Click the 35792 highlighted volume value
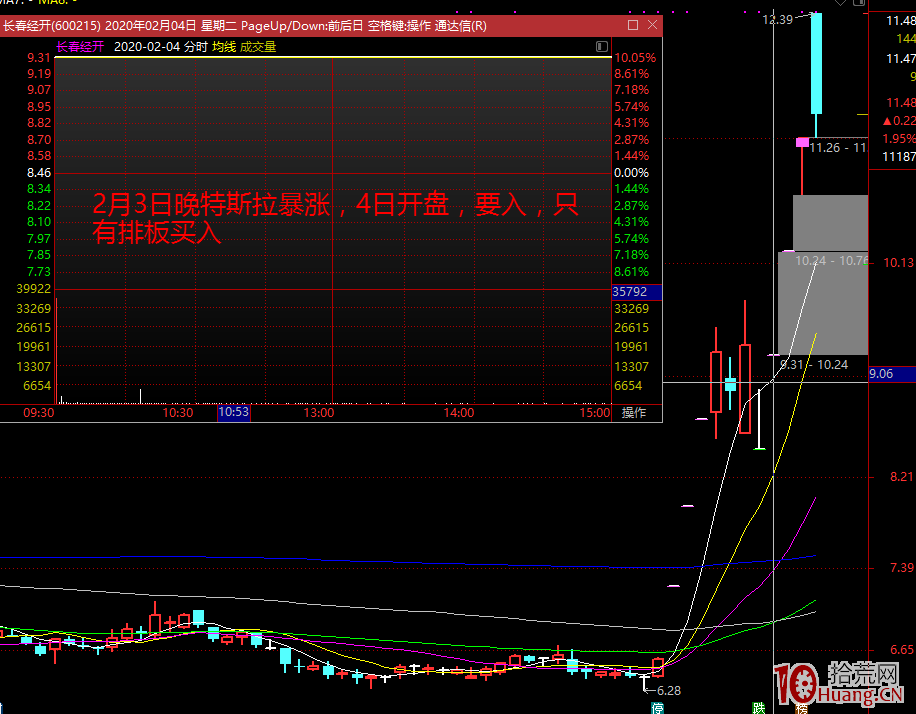Viewport: 916px width, 714px height. [630, 292]
